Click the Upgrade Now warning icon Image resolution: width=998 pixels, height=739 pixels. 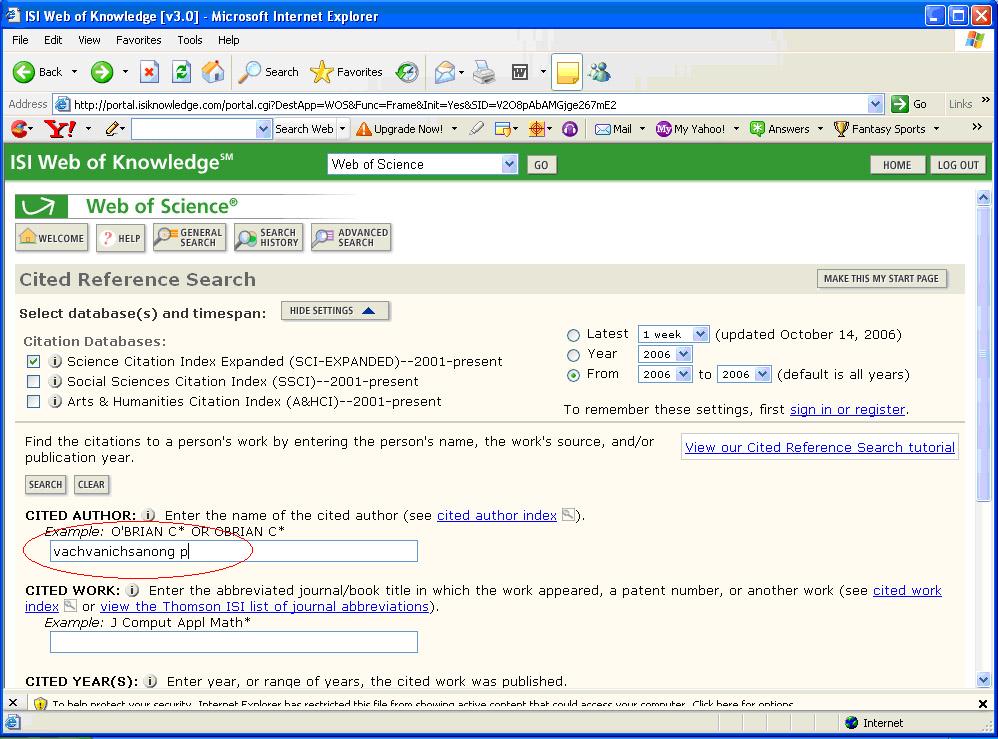[363, 129]
